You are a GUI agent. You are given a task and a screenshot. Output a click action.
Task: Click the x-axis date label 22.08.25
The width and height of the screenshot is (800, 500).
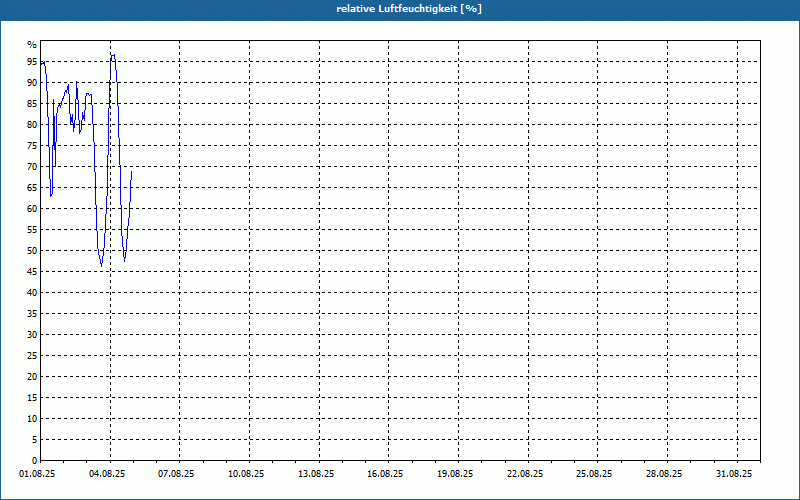[x=525, y=474]
